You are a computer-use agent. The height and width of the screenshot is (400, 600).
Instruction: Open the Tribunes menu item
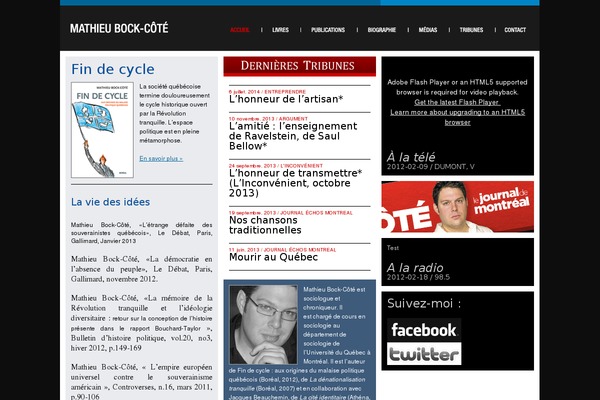pyautogui.click(x=471, y=30)
